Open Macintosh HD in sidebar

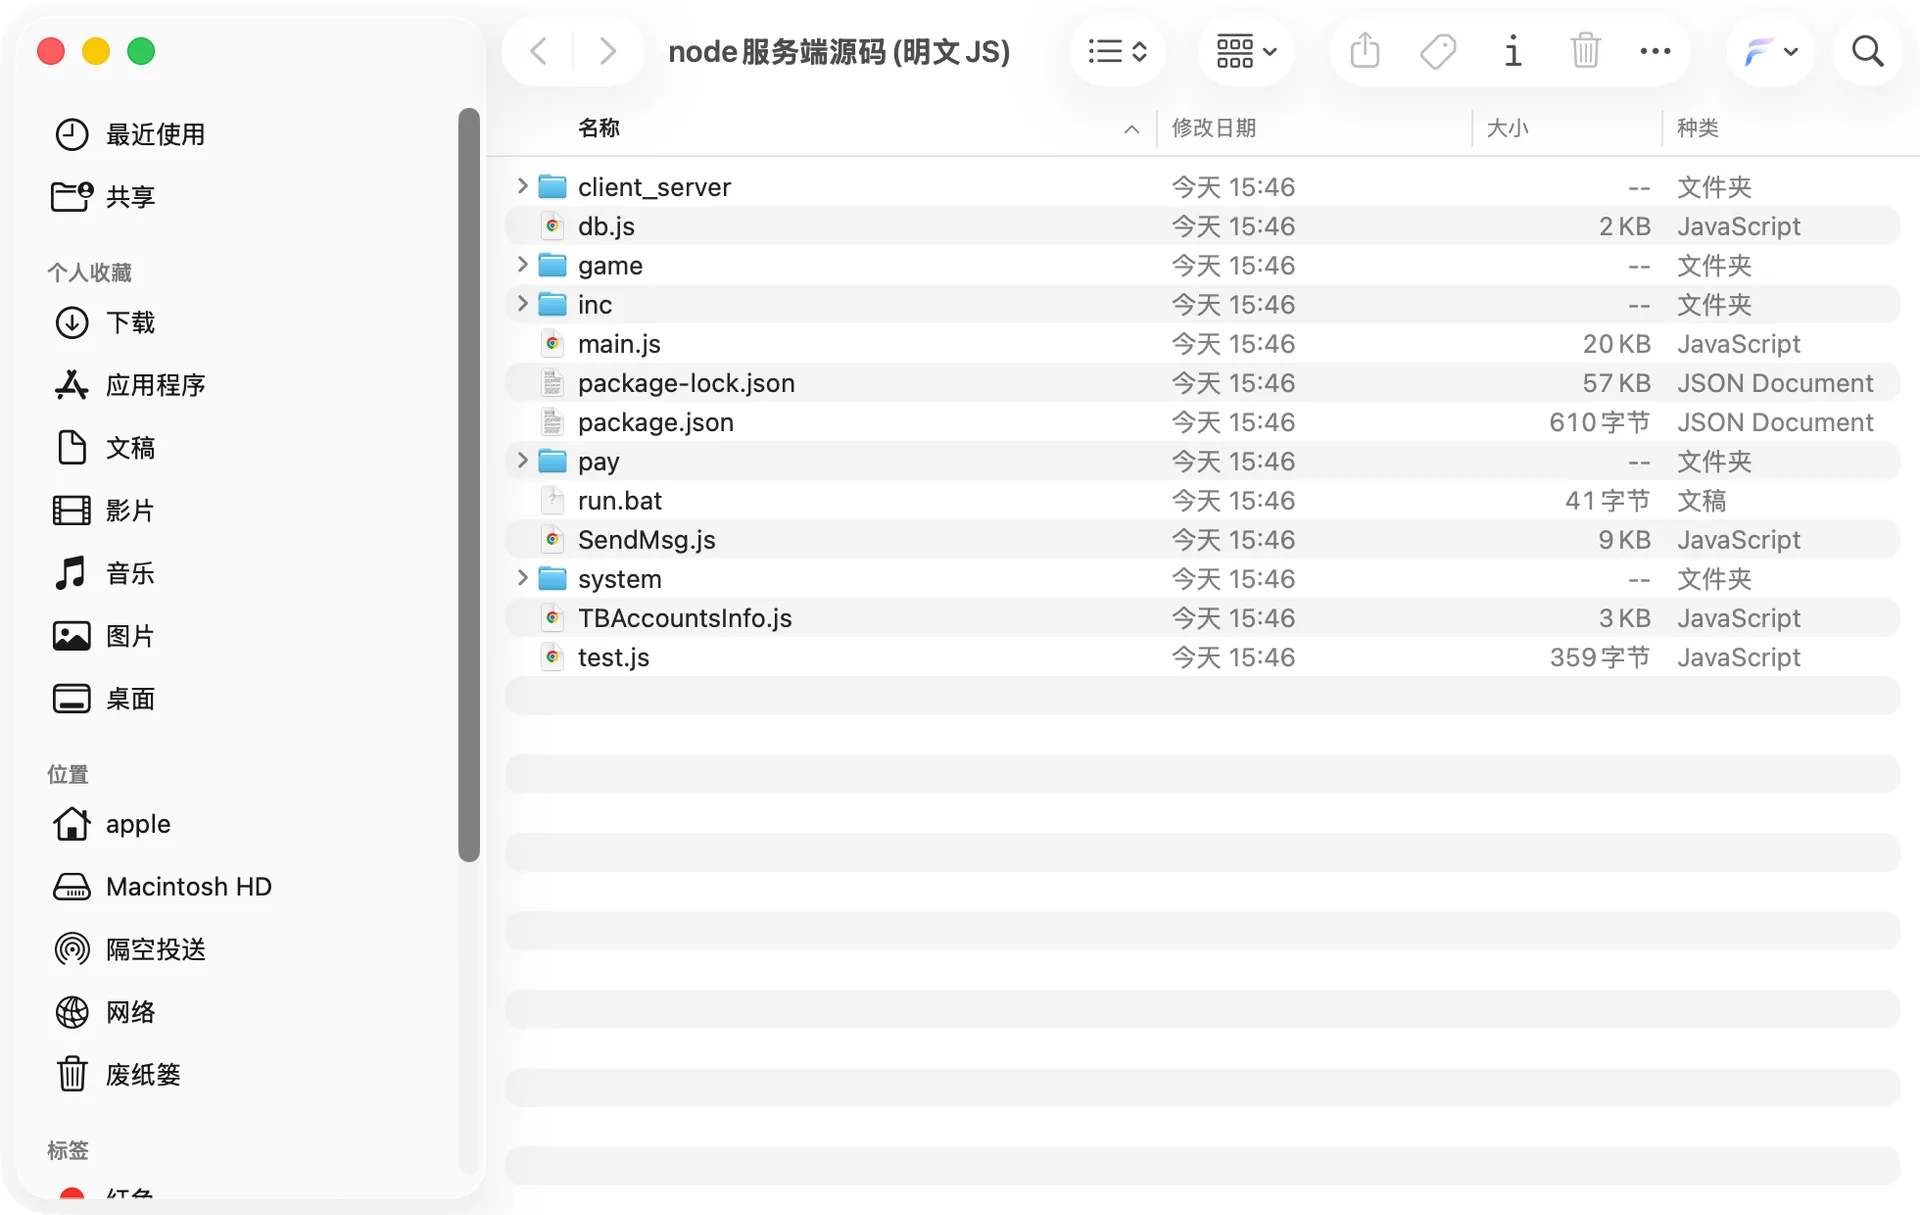tap(161, 887)
